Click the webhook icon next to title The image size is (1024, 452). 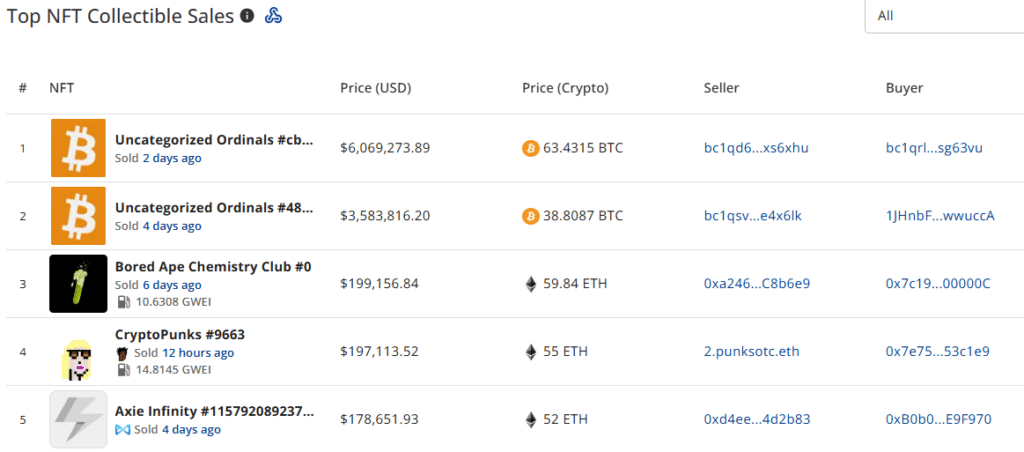[273, 16]
